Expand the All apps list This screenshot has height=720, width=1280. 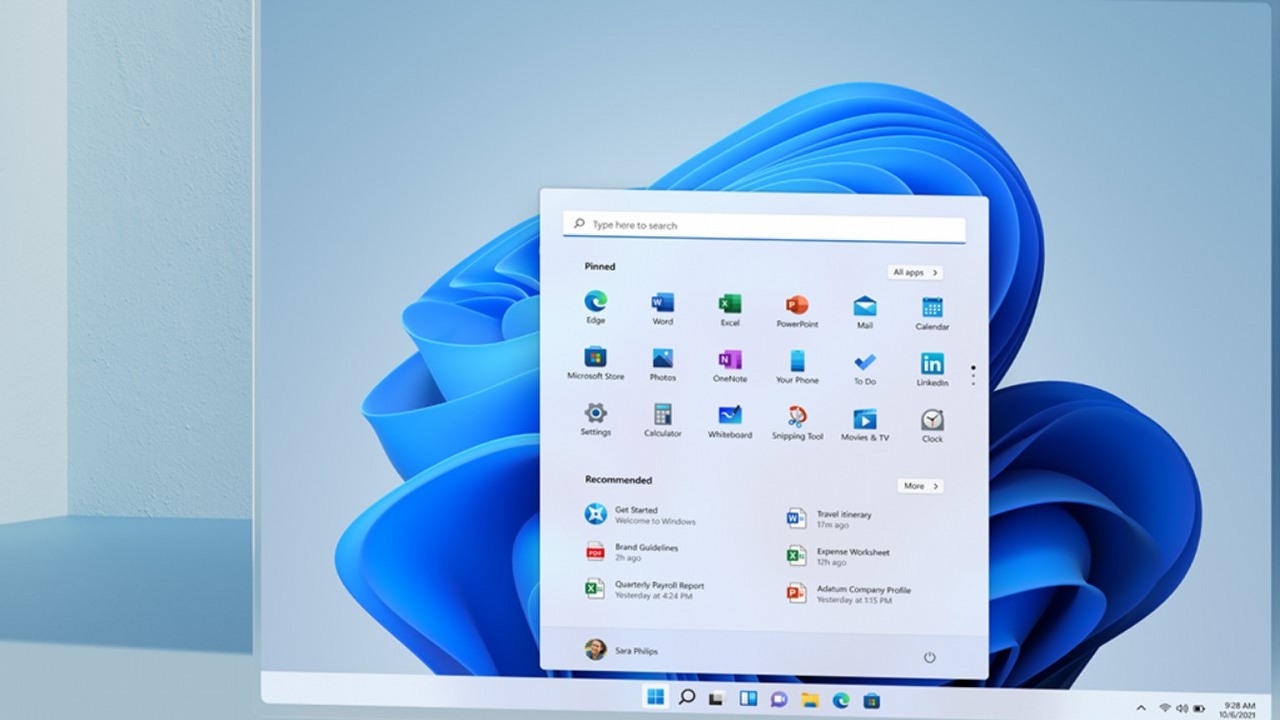914,272
